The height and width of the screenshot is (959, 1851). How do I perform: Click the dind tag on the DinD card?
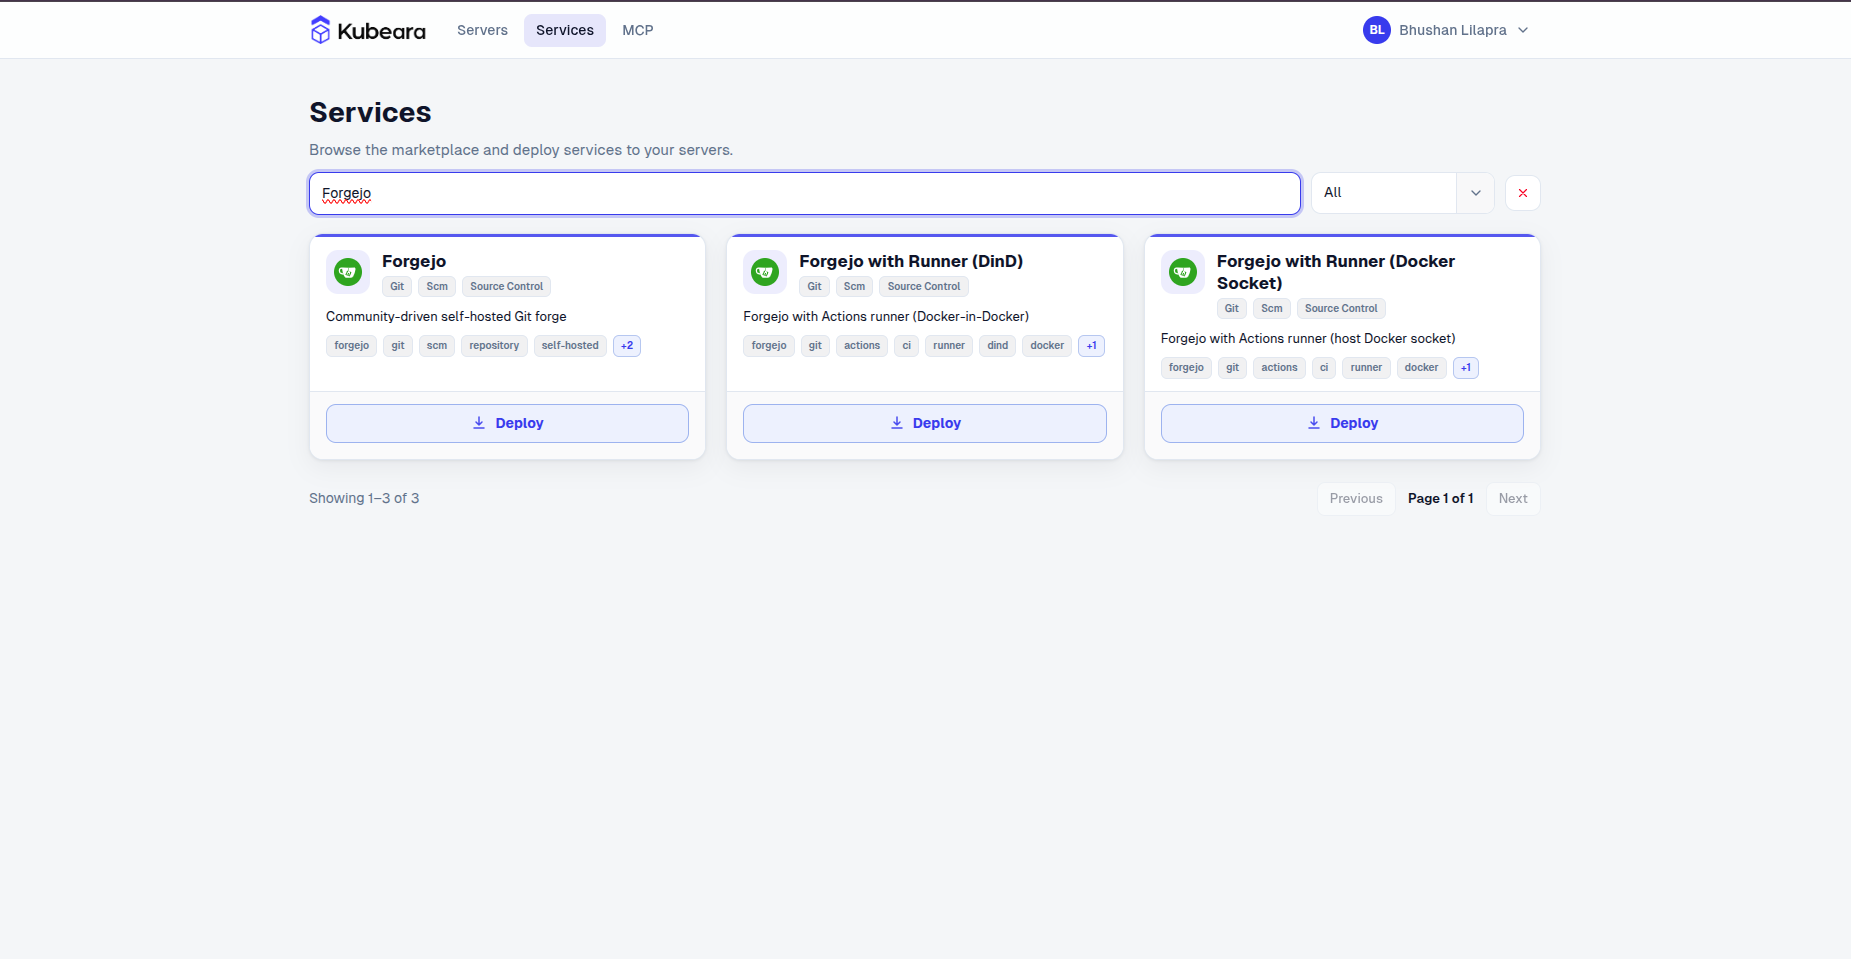pyautogui.click(x=998, y=346)
